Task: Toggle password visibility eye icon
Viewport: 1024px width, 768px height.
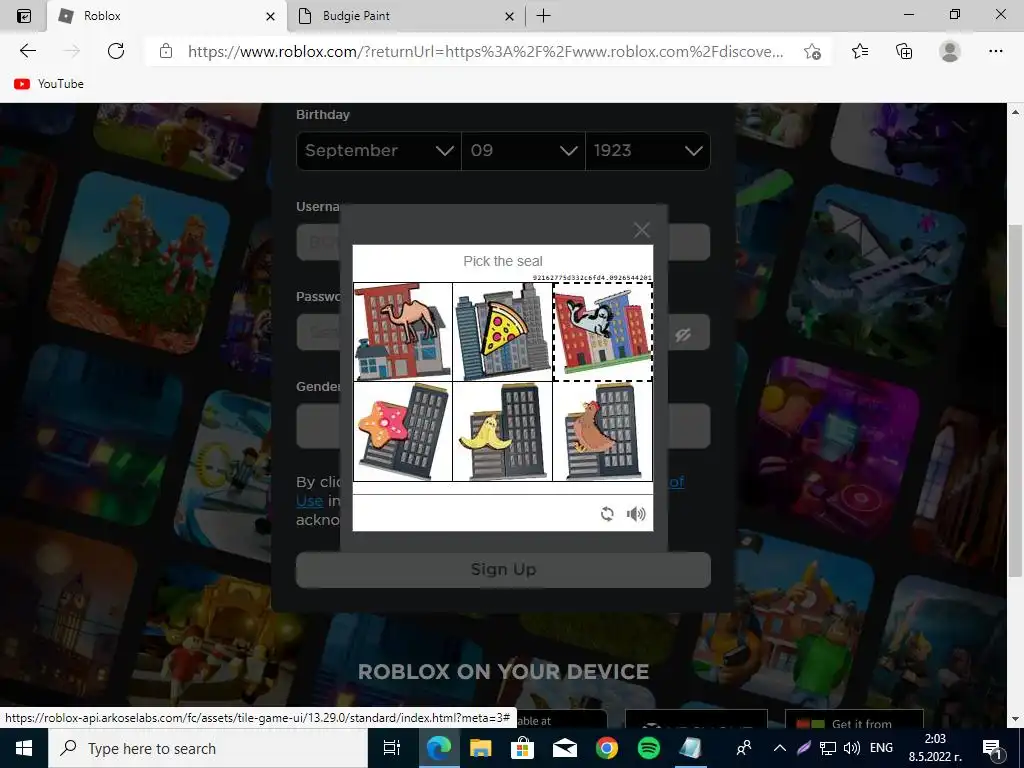Action: (x=683, y=335)
